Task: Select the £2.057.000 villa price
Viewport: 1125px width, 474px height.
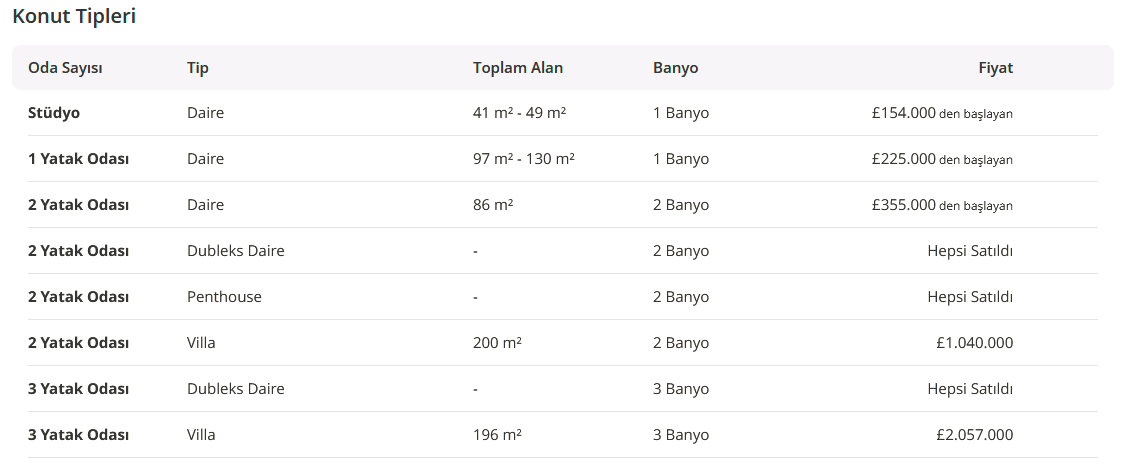Action: 974,435
